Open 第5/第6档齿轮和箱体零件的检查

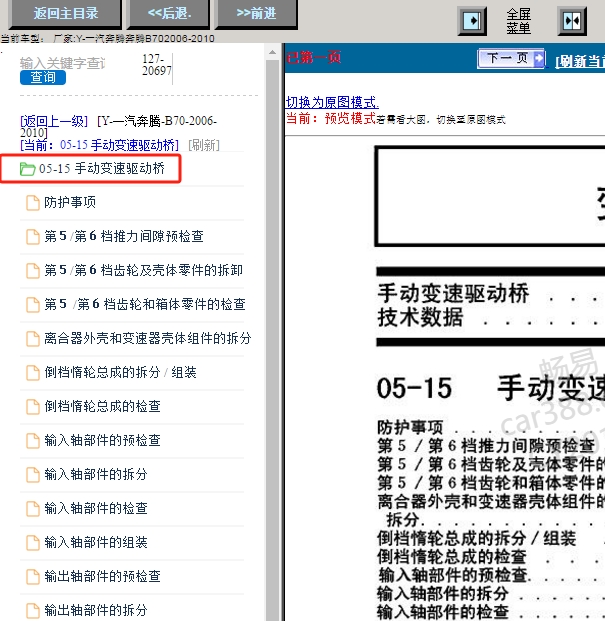(x=145, y=305)
